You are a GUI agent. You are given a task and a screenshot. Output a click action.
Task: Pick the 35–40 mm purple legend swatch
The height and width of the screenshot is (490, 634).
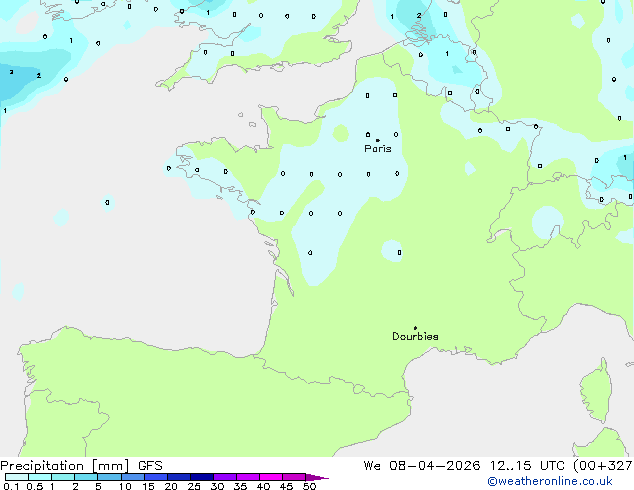click(x=248, y=477)
